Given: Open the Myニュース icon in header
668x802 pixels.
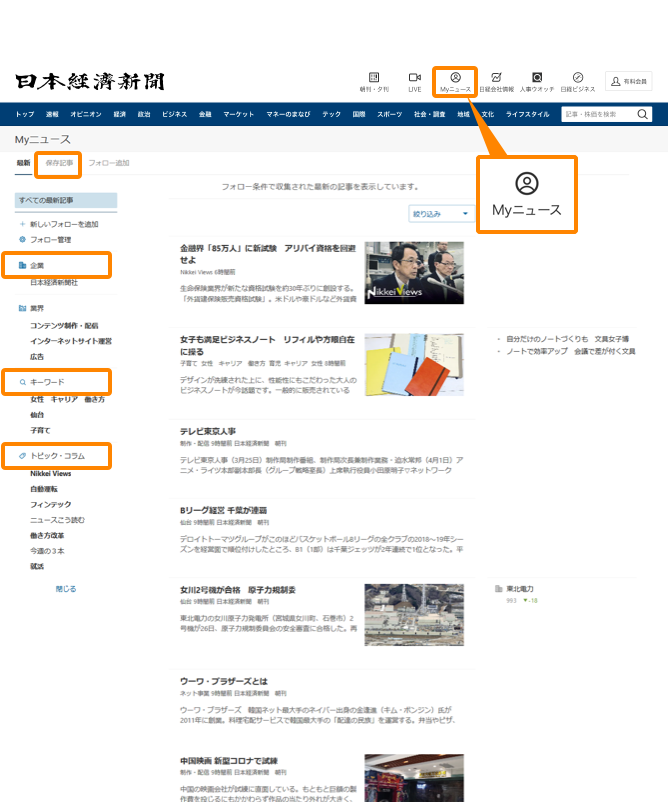Looking at the screenshot, I should pos(455,78).
